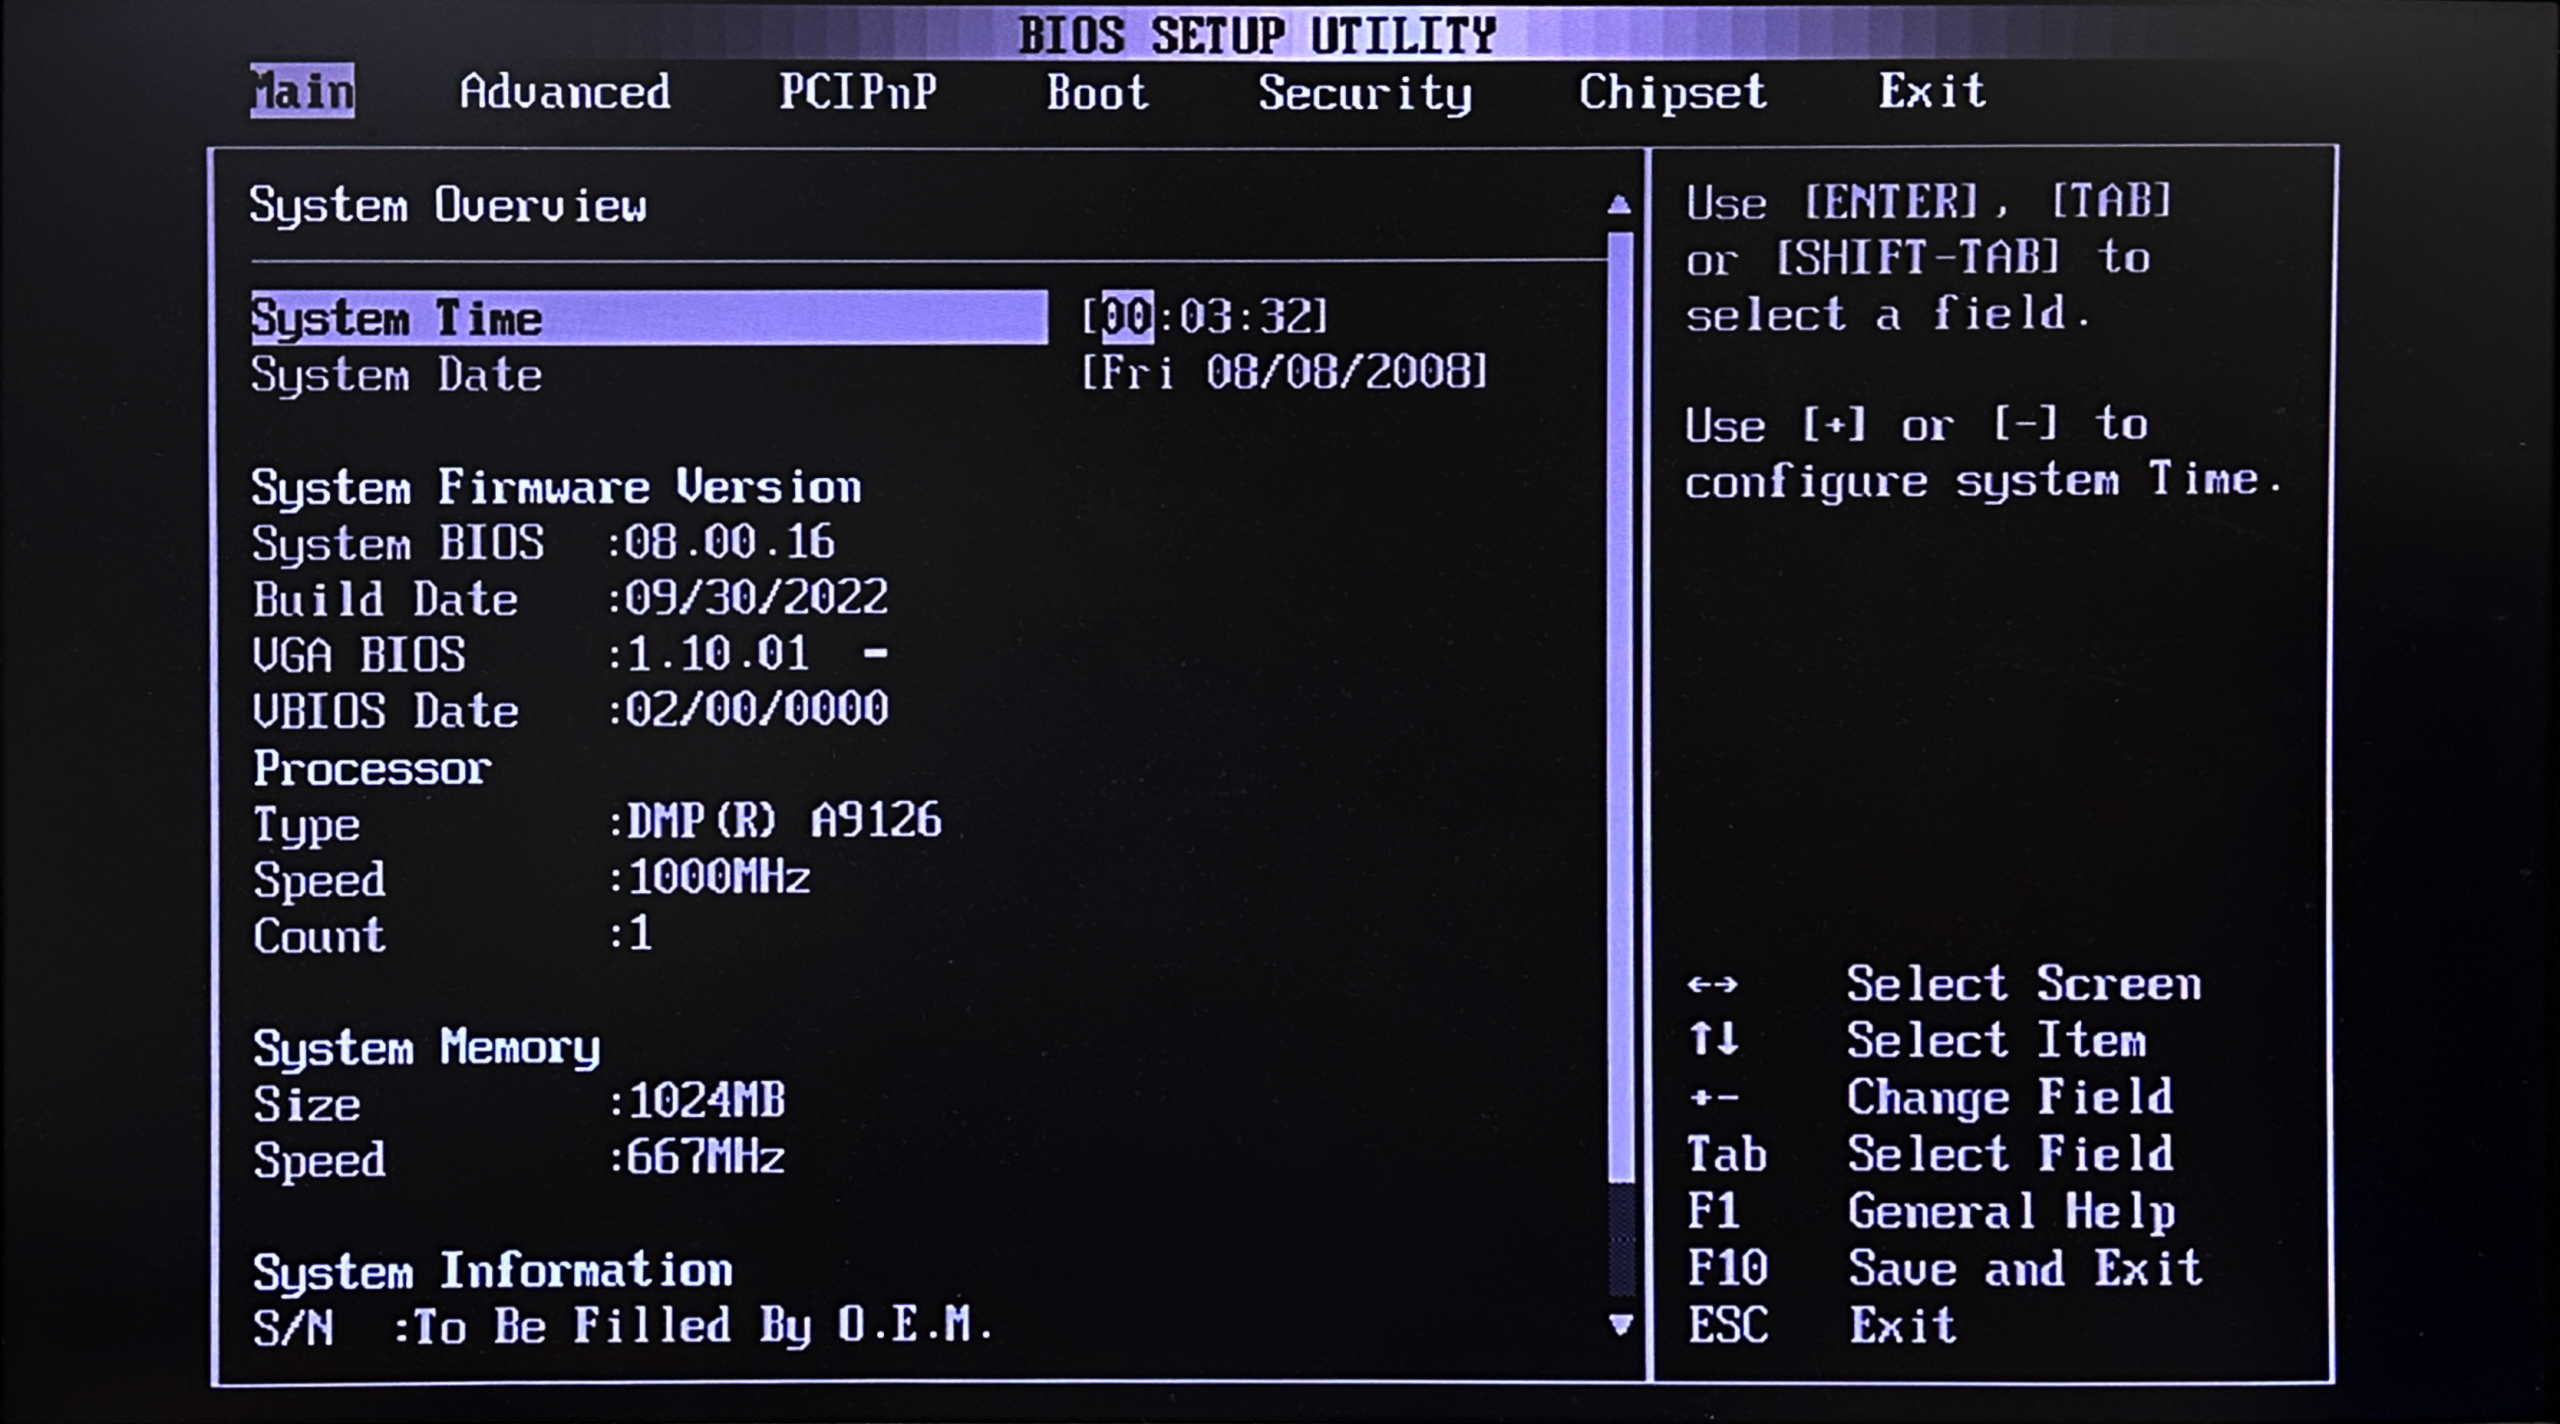This screenshot has width=2560, height=1424.
Task: Click the System Overview scrollbar thumb
Action: click(1620, 707)
